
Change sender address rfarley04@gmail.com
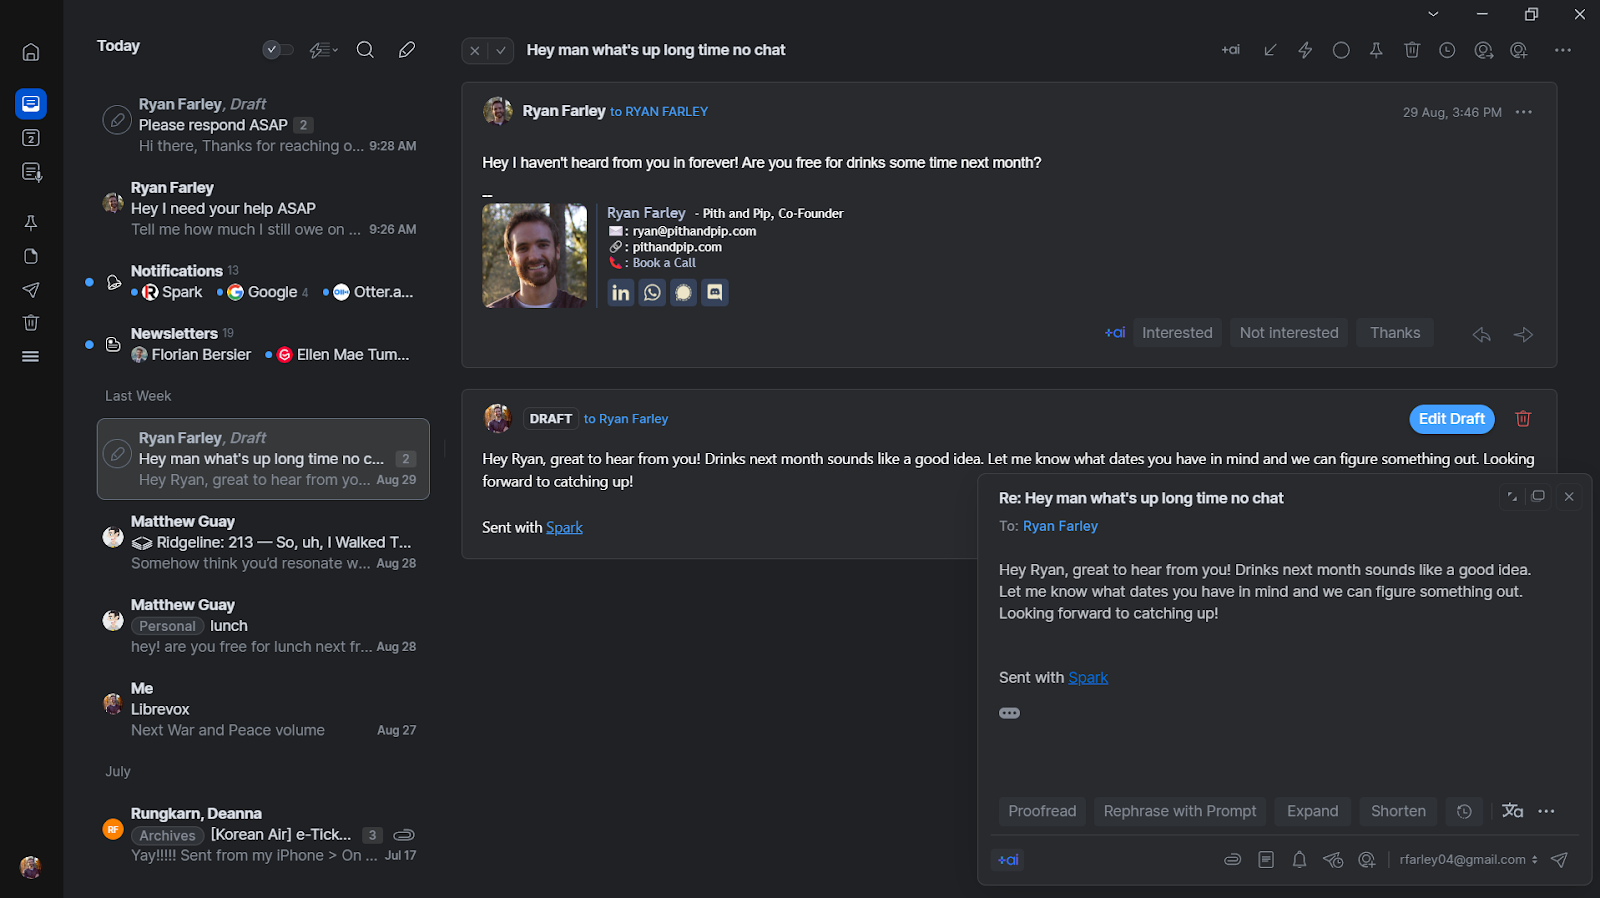1467,860
